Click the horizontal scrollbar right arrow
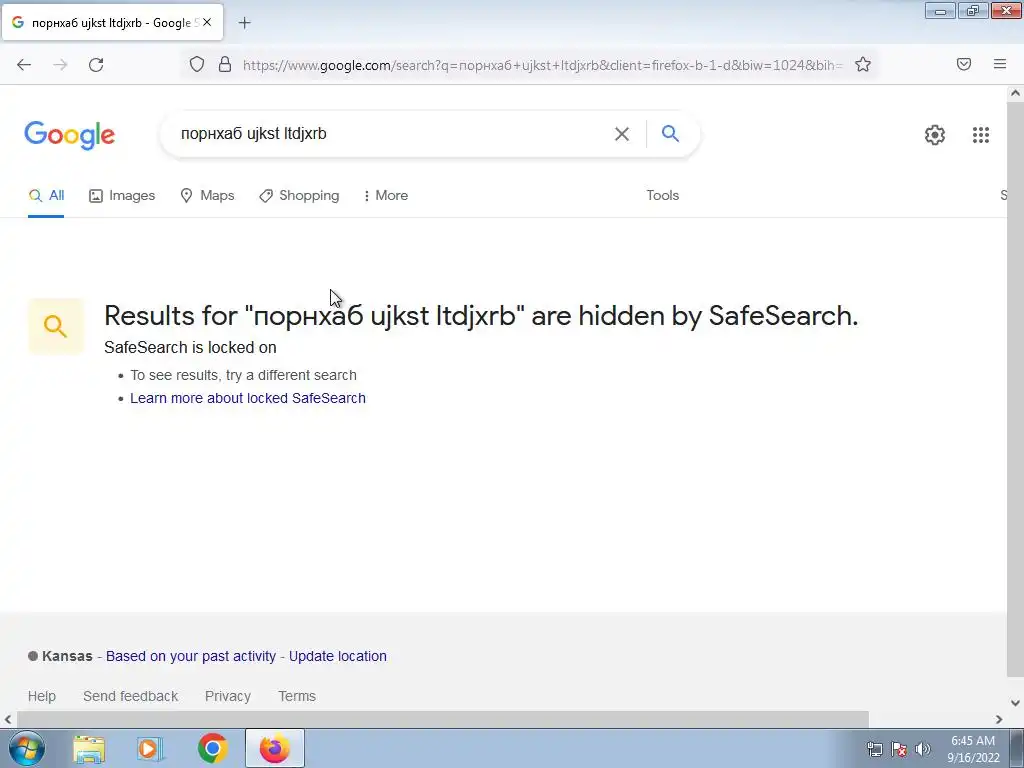This screenshot has width=1024, height=768. (999, 720)
